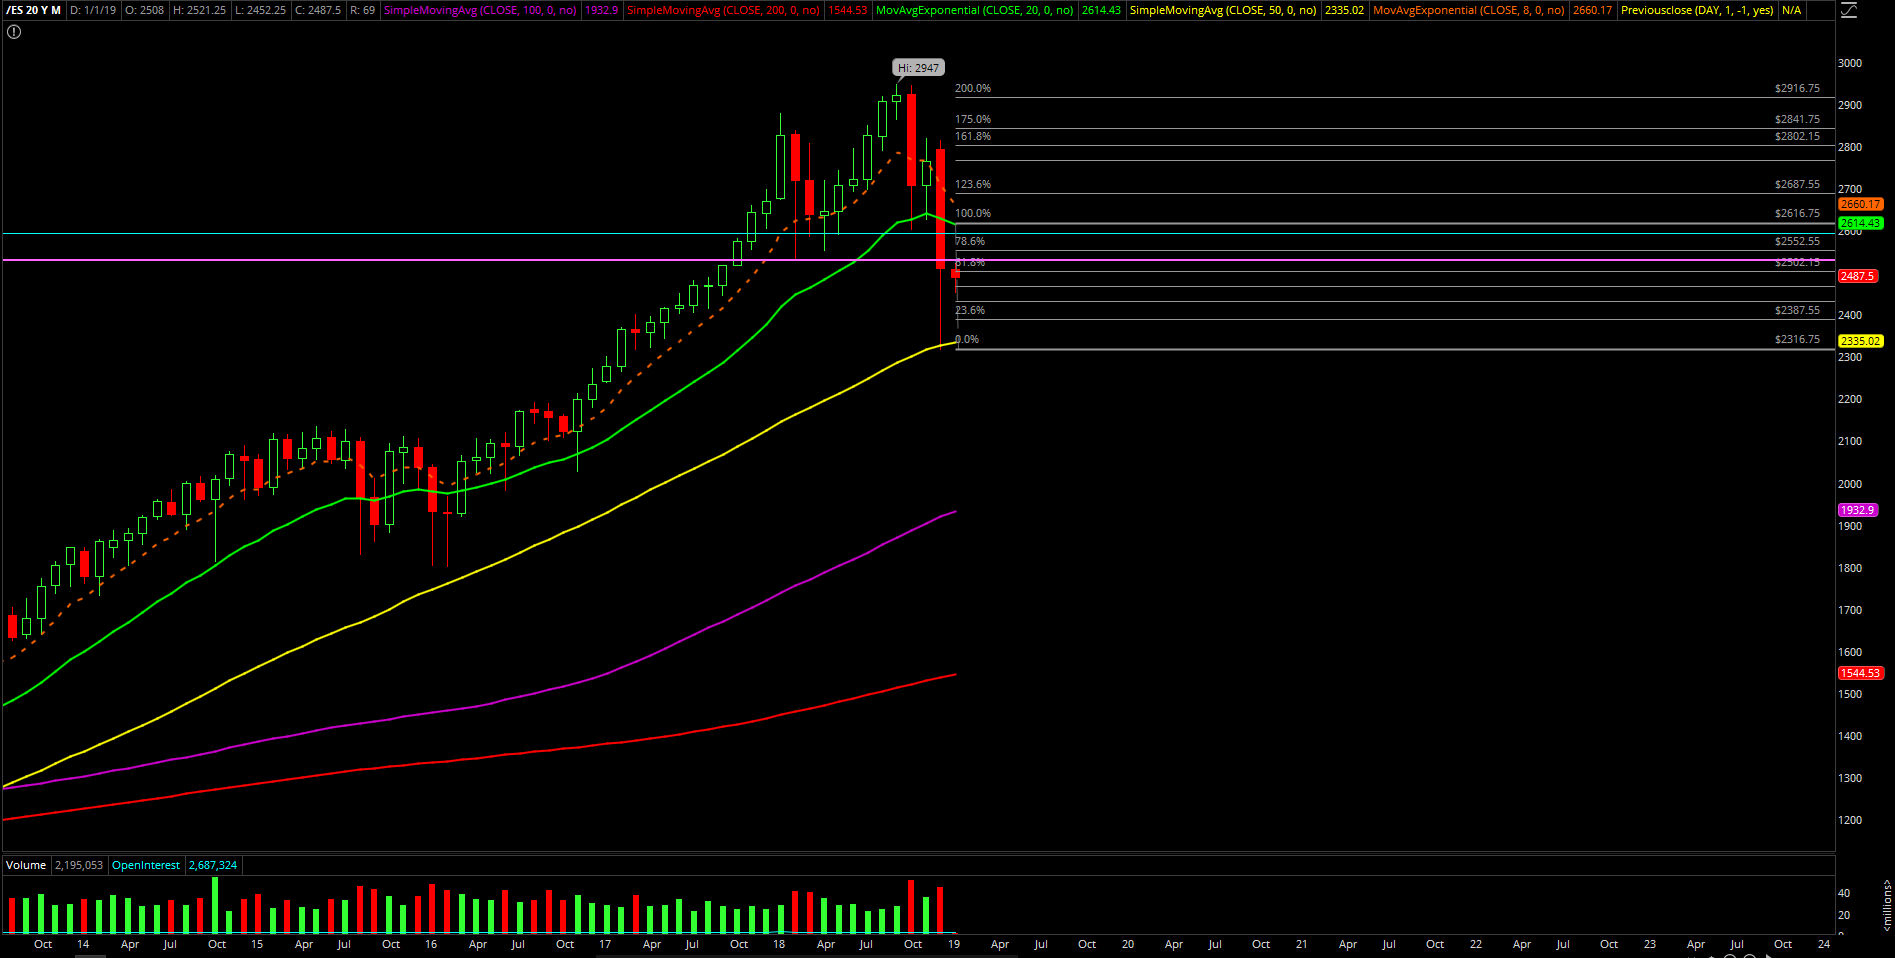
Task: Click the $2916.75 Fibonacci price value
Action: [x=1797, y=88]
